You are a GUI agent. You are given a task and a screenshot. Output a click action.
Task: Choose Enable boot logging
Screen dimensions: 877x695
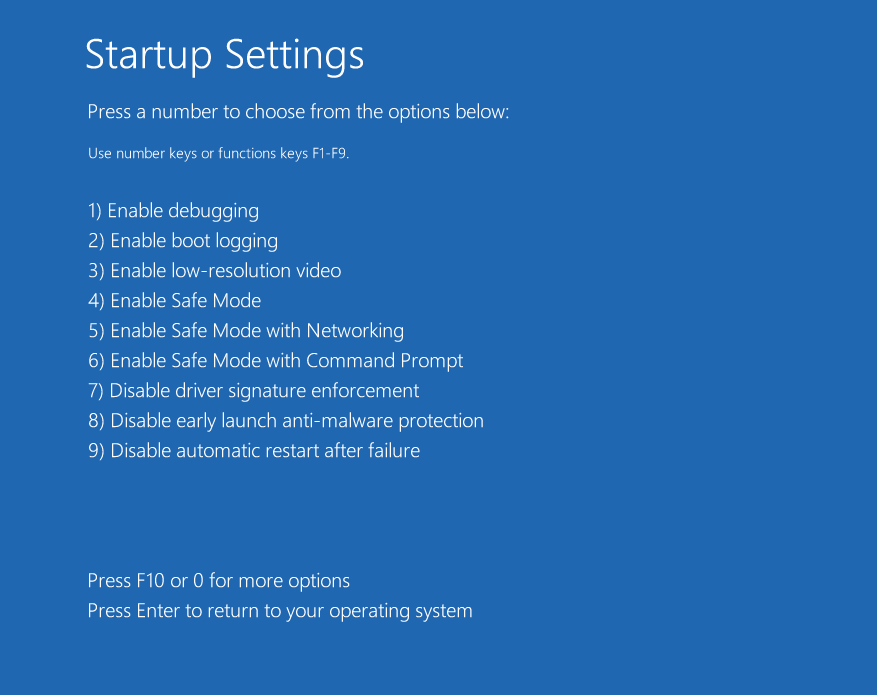click(183, 241)
